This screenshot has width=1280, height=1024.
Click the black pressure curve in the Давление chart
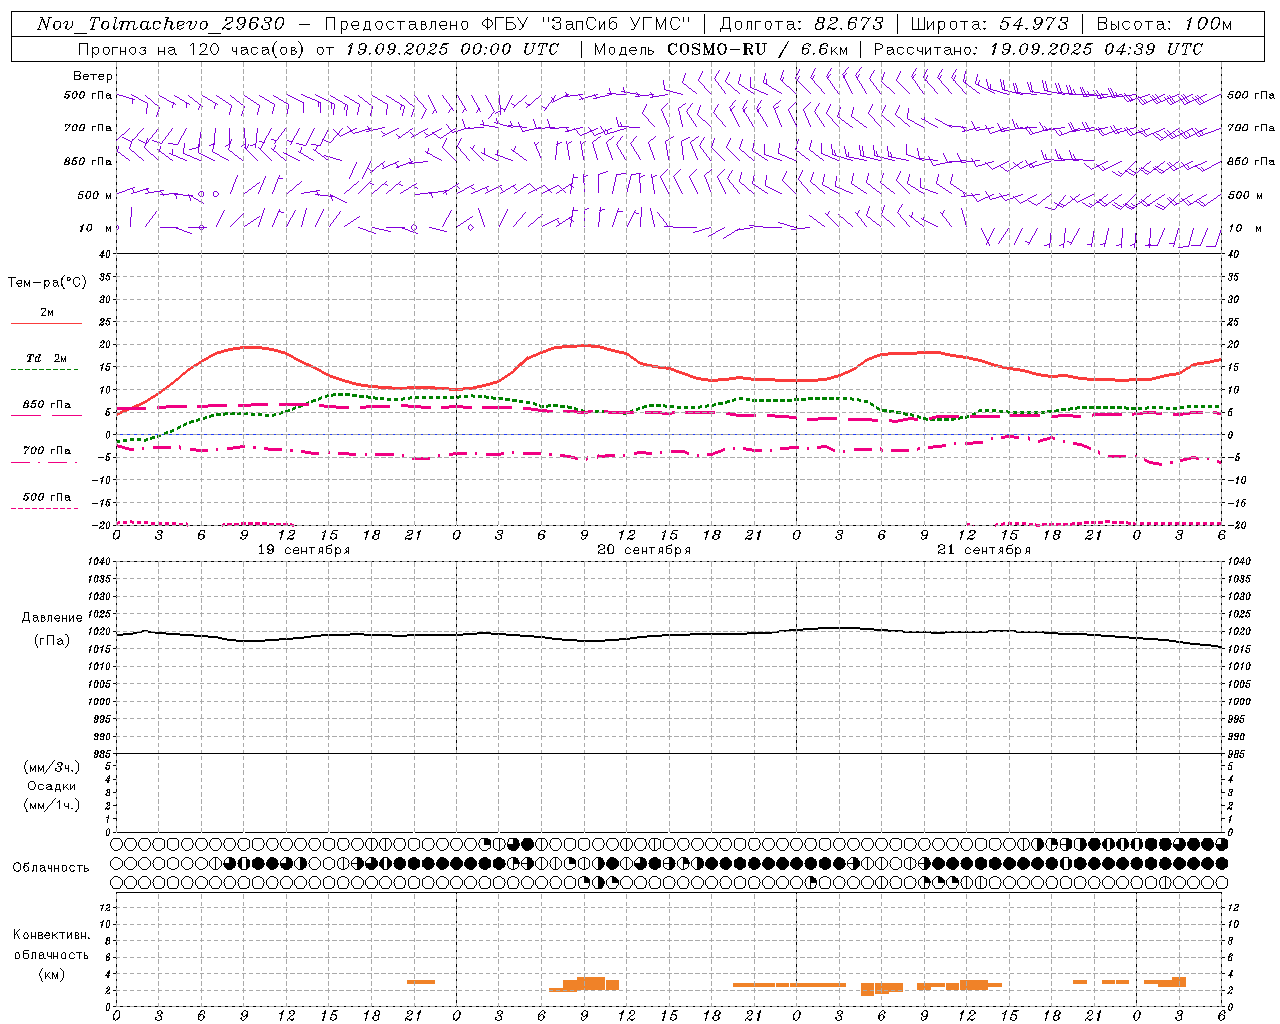pos(668,634)
